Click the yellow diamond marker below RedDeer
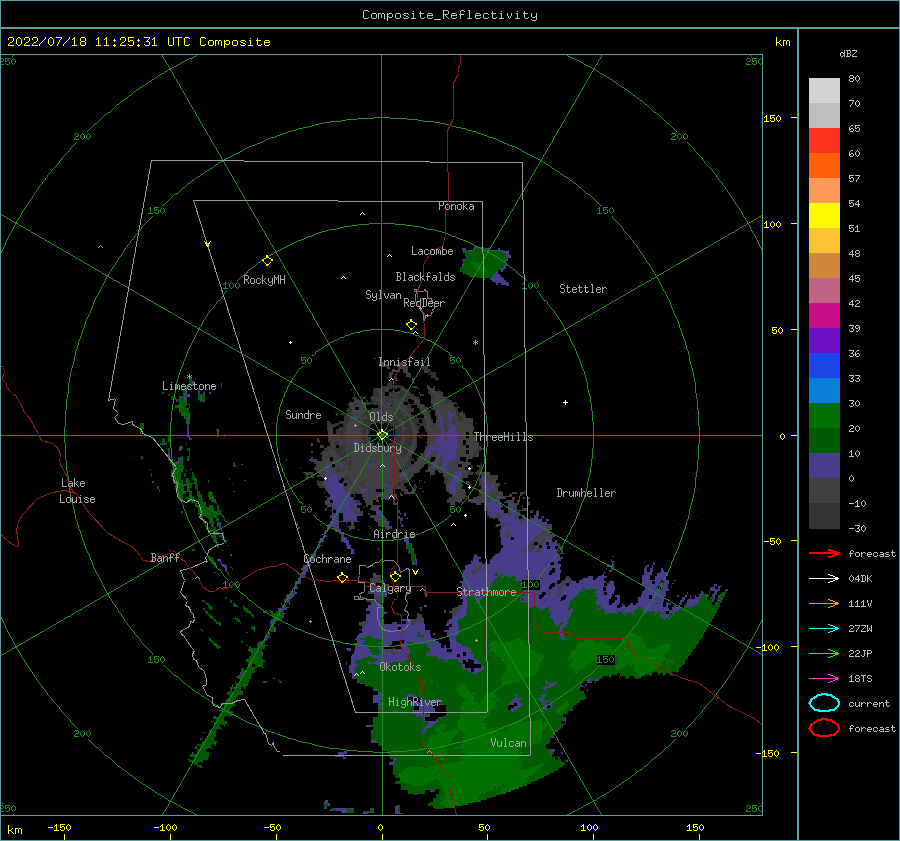The image size is (900, 841). pyautogui.click(x=412, y=325)
